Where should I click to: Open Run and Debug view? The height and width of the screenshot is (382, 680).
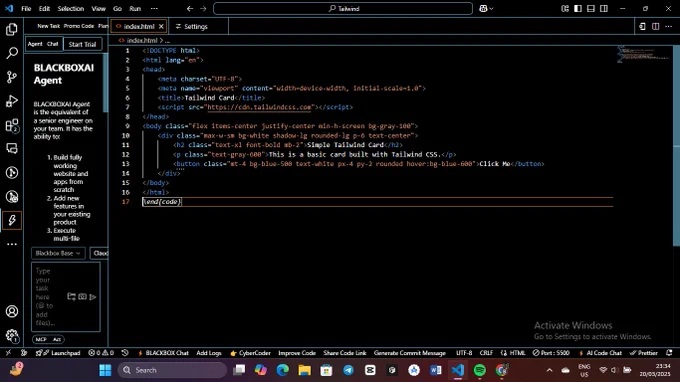tap(12, 101)
